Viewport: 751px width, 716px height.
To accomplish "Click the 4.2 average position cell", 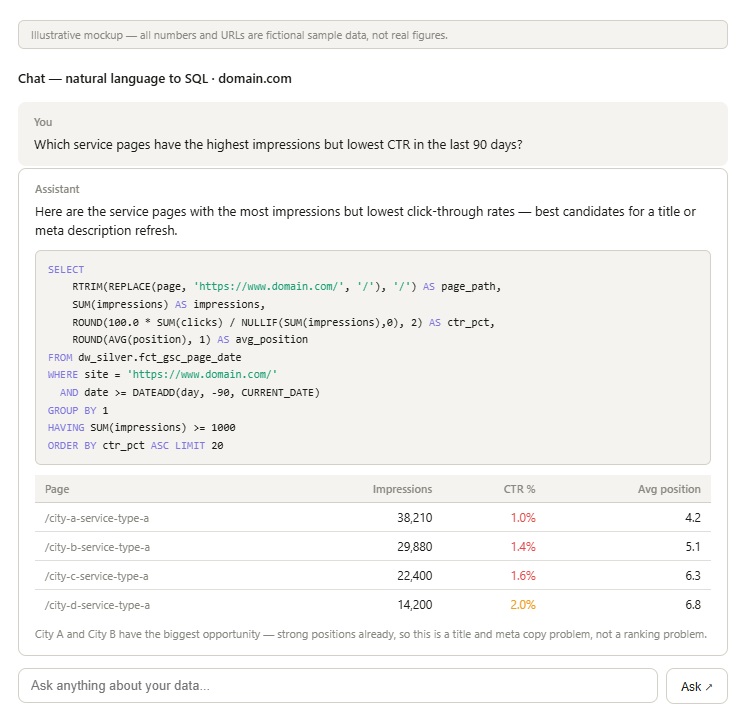I will coord(693,518).
